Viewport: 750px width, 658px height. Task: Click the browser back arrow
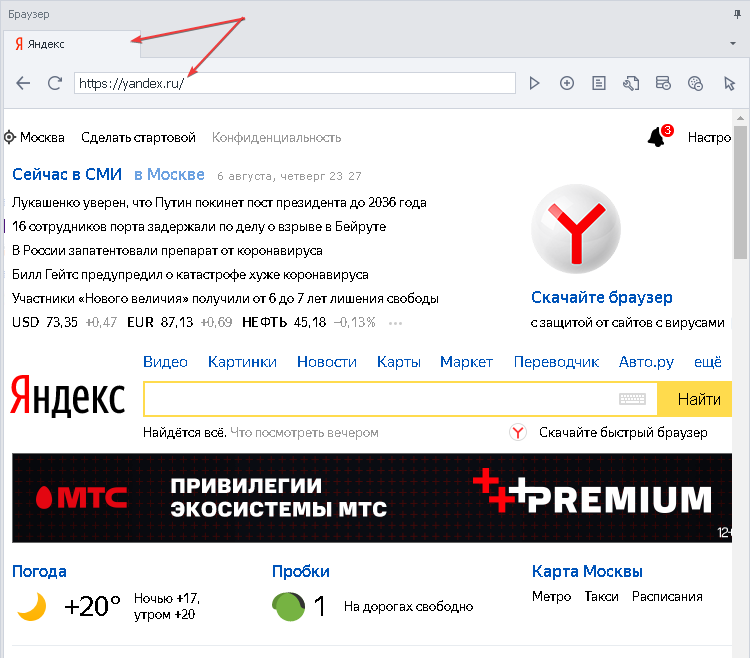(23, 83)
